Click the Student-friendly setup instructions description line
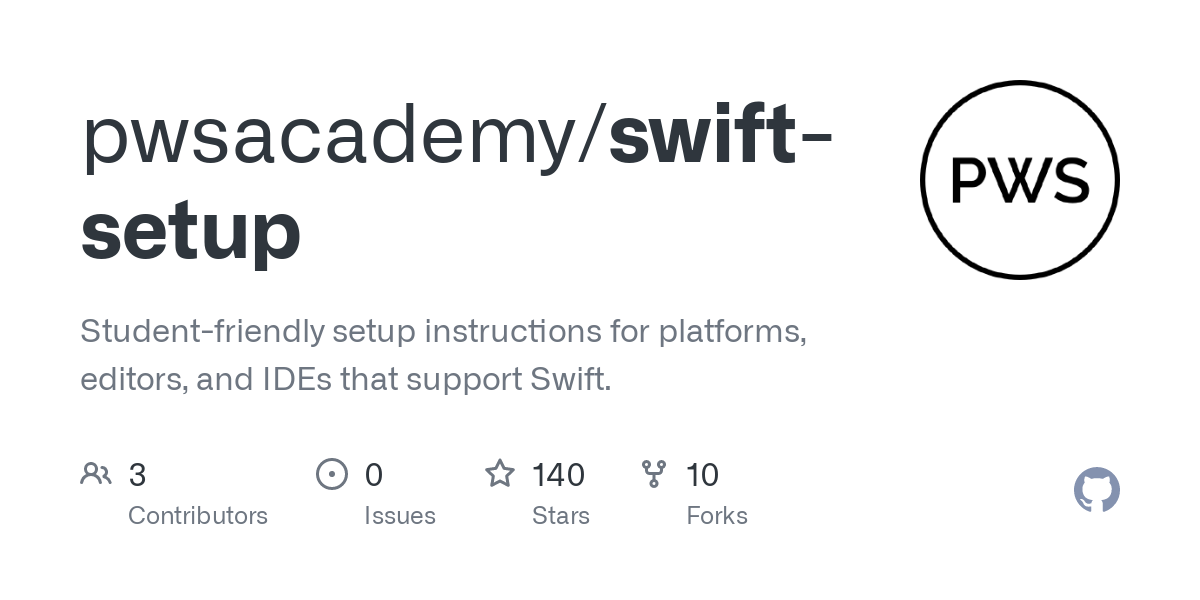 444,331
